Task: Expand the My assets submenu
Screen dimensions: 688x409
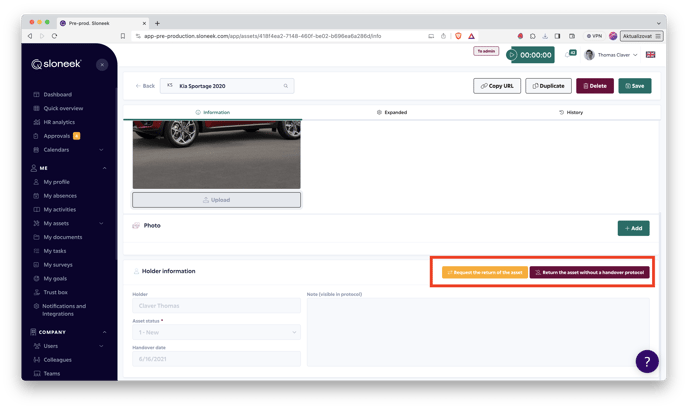Action: (x=102, y=223)
